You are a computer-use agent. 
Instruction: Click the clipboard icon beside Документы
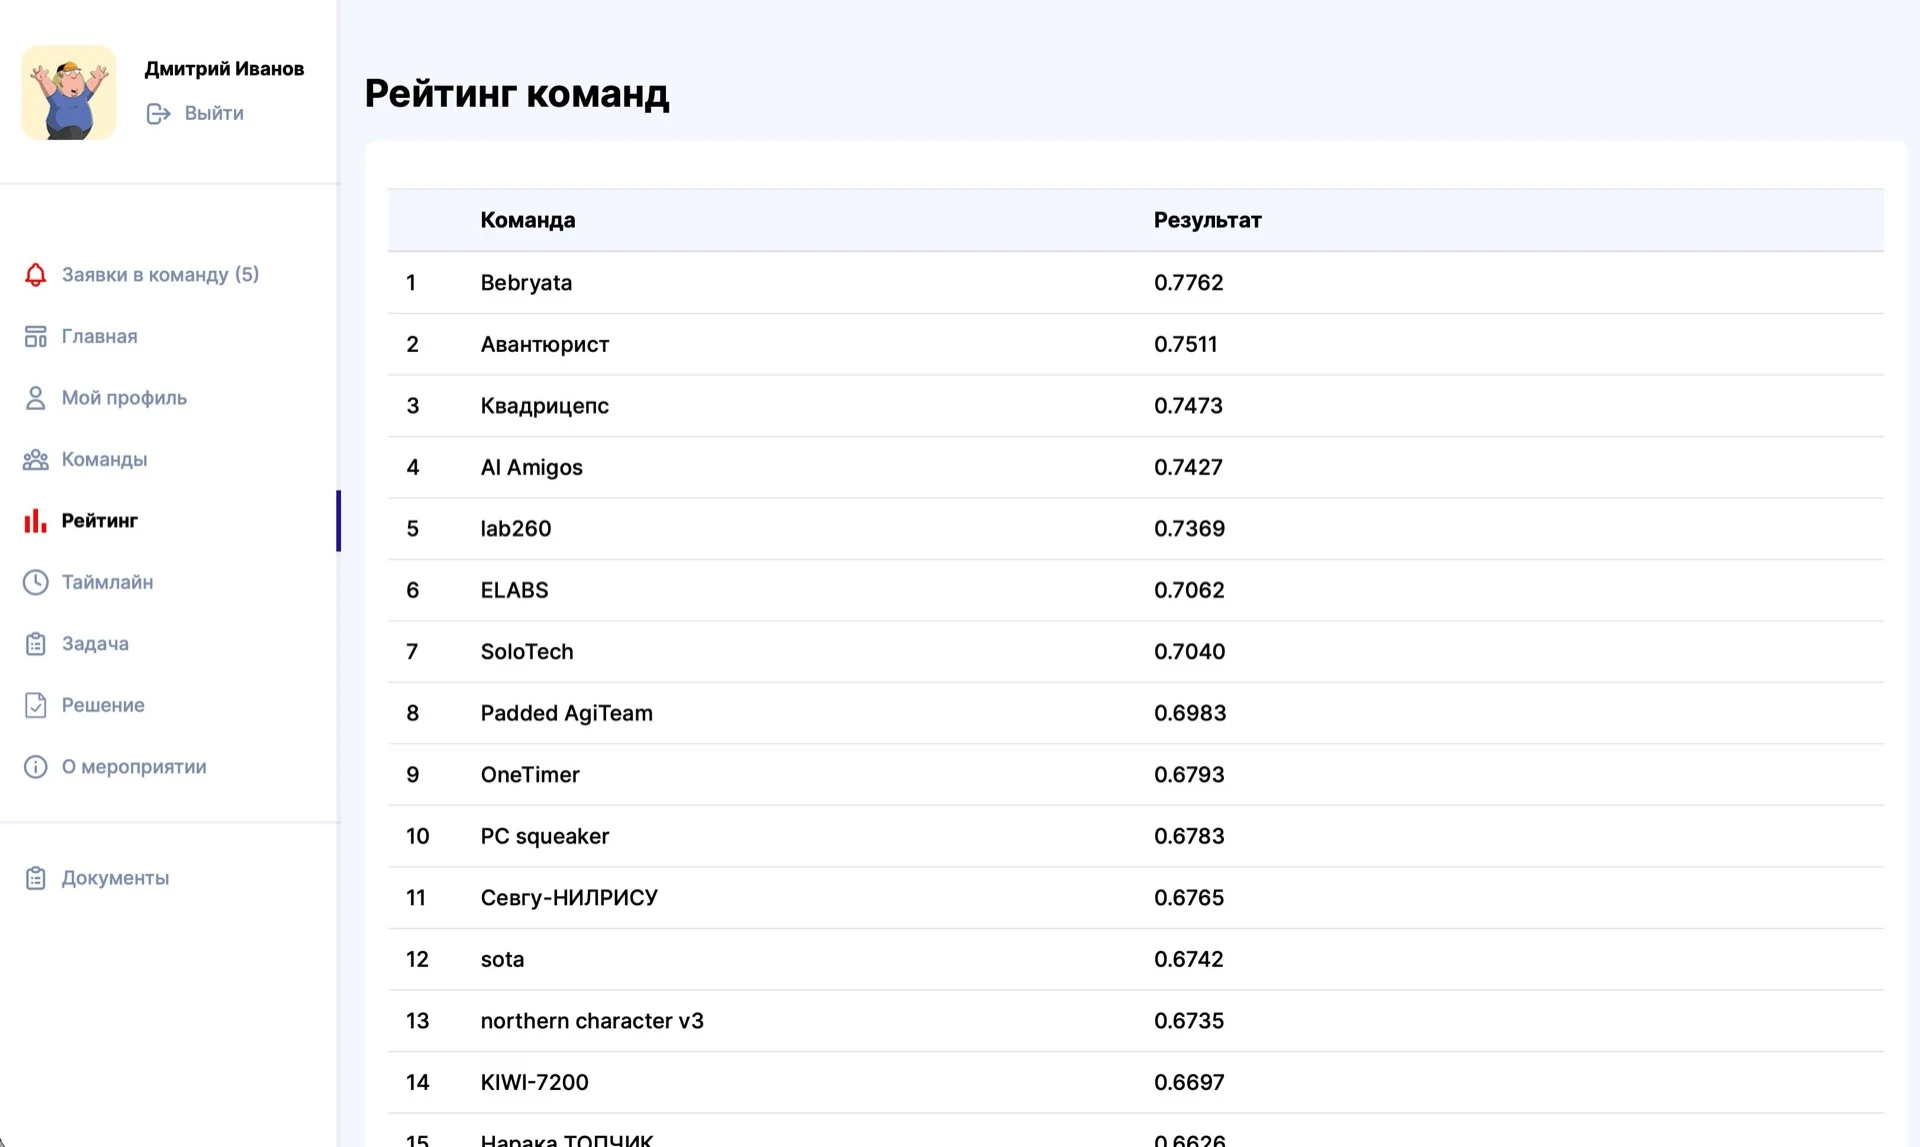point(35,878)
